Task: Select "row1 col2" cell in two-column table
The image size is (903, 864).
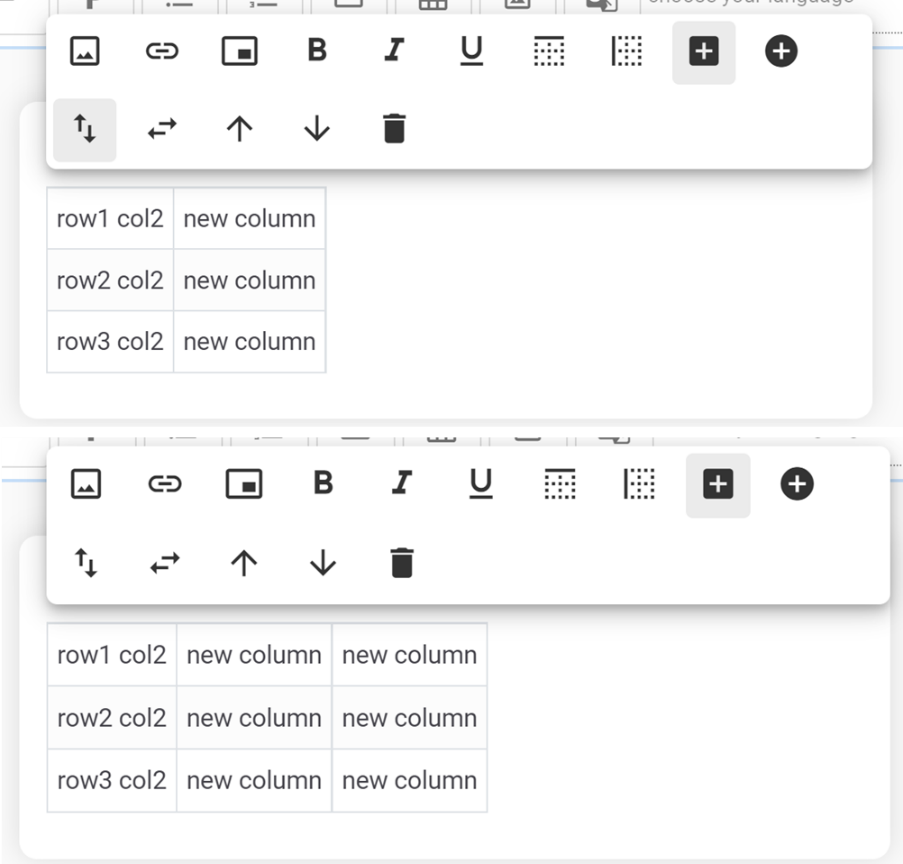Action: [110, 219]
